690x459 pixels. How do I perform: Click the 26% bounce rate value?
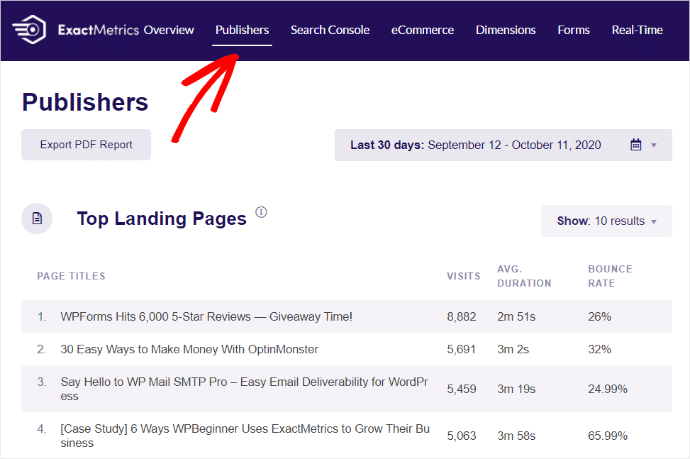[599, 317]
